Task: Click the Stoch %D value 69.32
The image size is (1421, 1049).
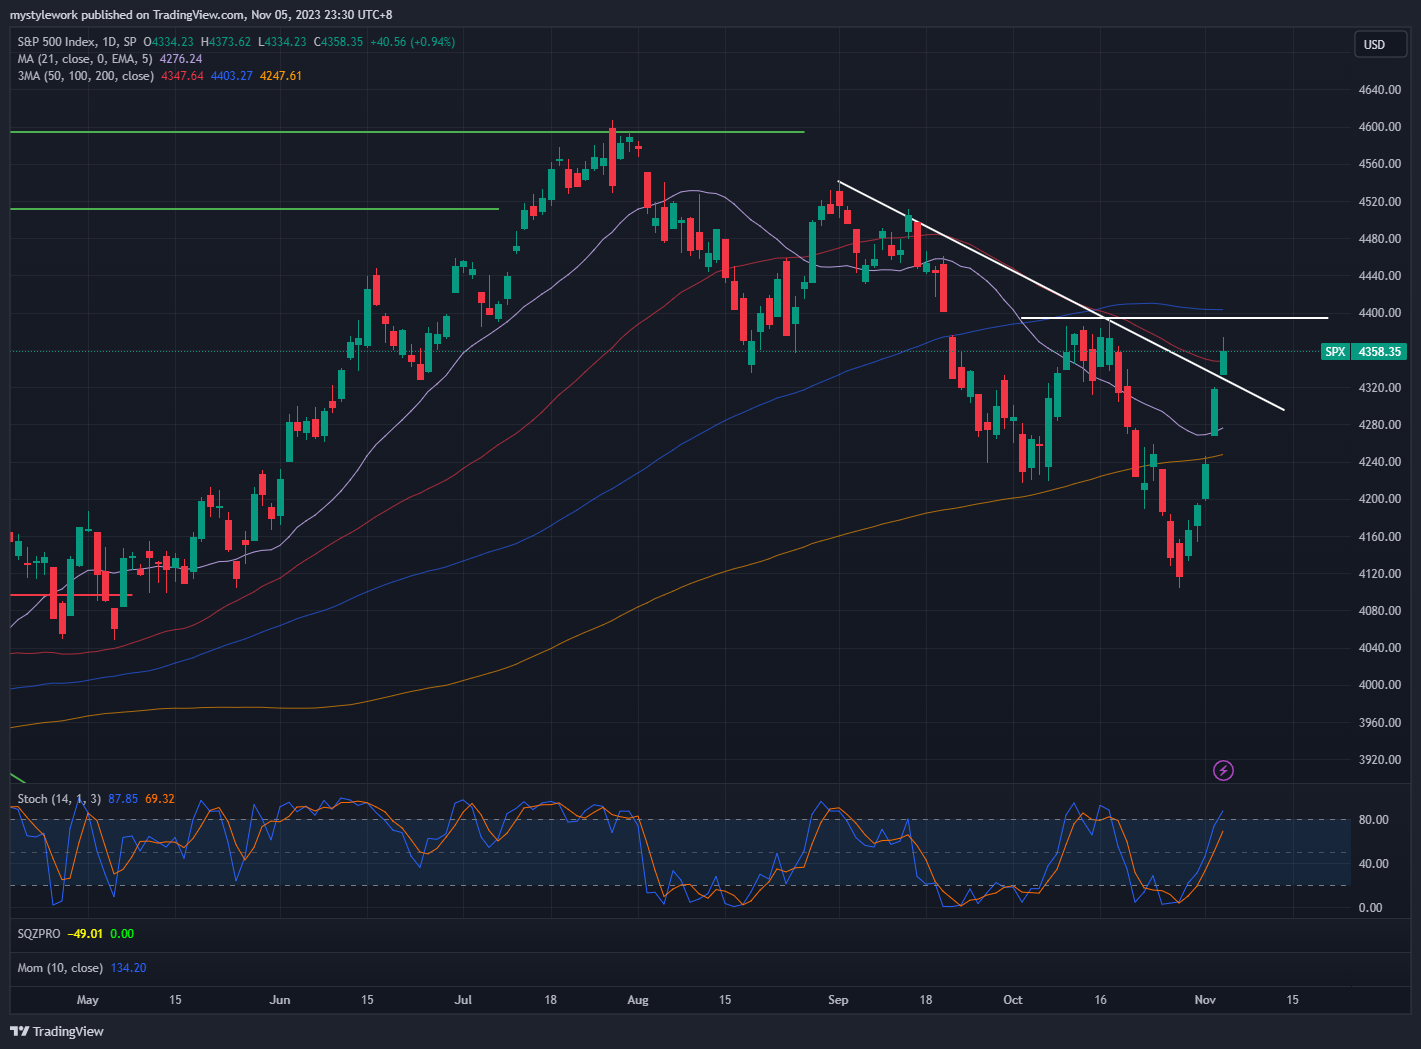Action: [x=160, y=799]
